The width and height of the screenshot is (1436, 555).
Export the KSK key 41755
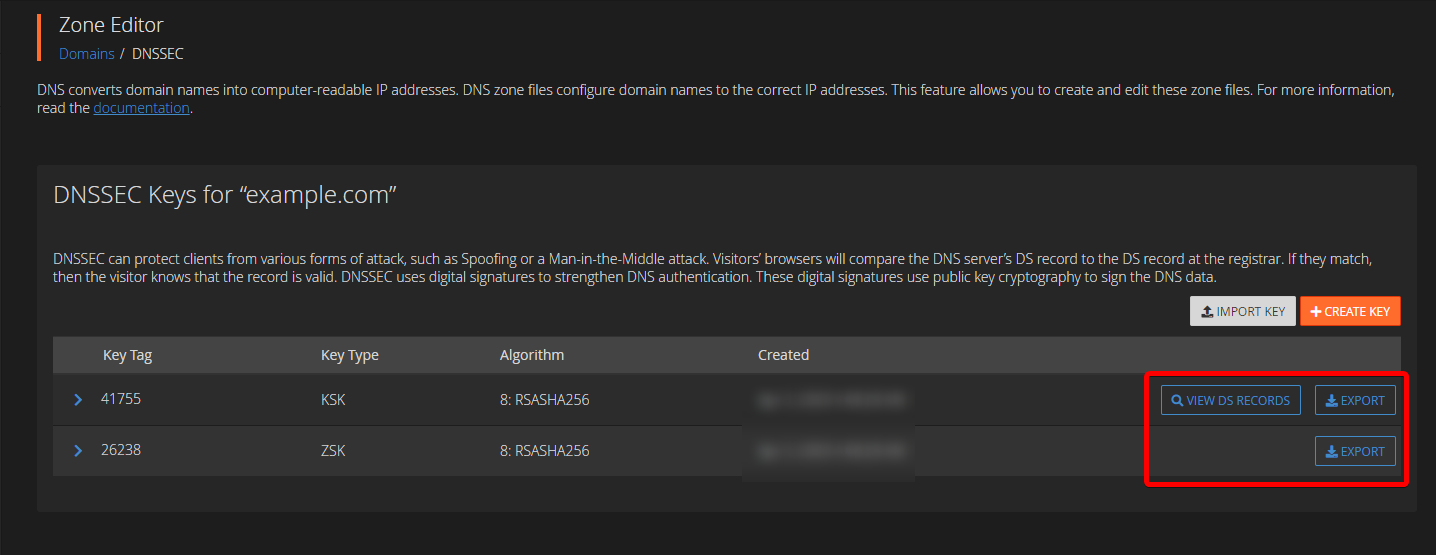pos(1355,401)
